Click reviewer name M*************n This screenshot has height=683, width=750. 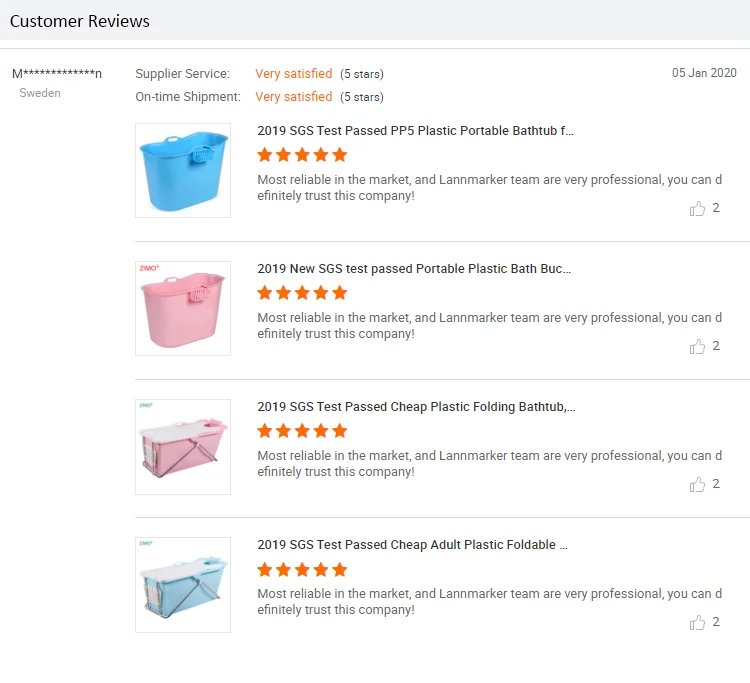(x=57, y=74)
